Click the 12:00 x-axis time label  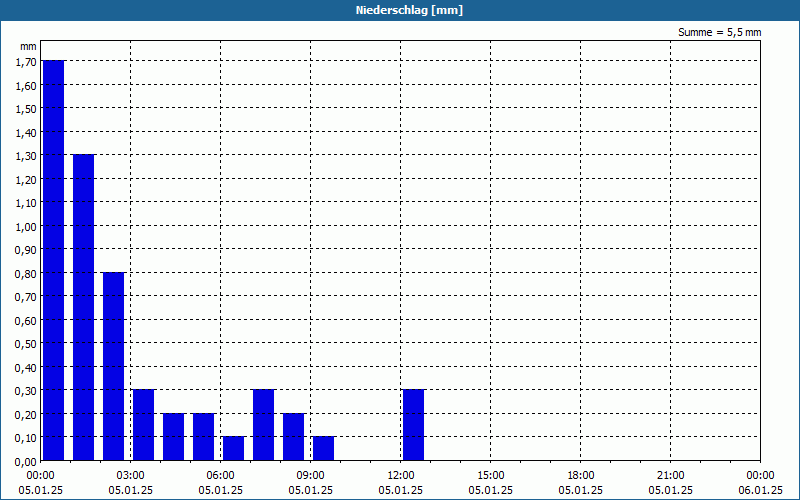[401, 476]
